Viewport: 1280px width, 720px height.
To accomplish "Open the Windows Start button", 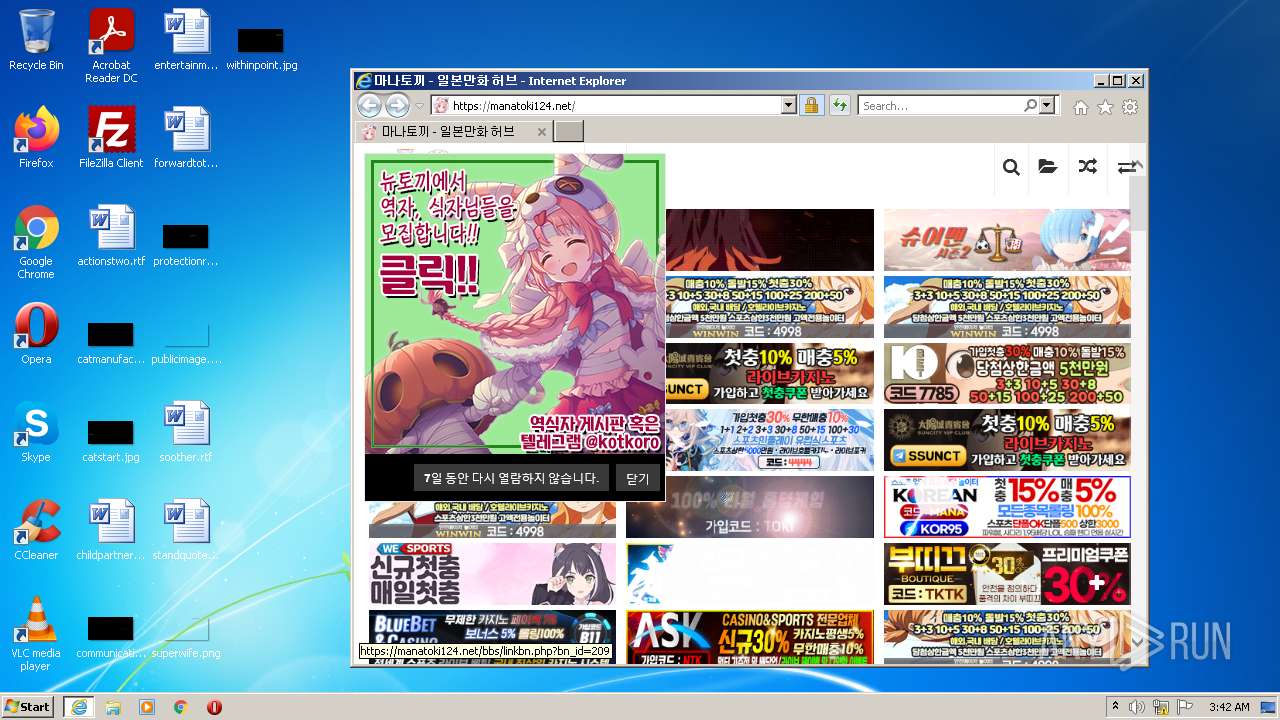I will [27, 706].
